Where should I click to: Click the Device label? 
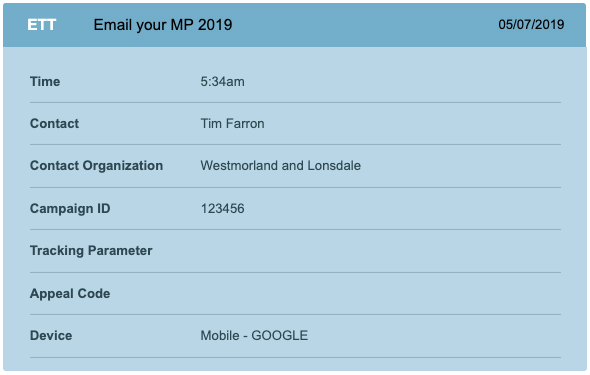(x=51, y=336)
